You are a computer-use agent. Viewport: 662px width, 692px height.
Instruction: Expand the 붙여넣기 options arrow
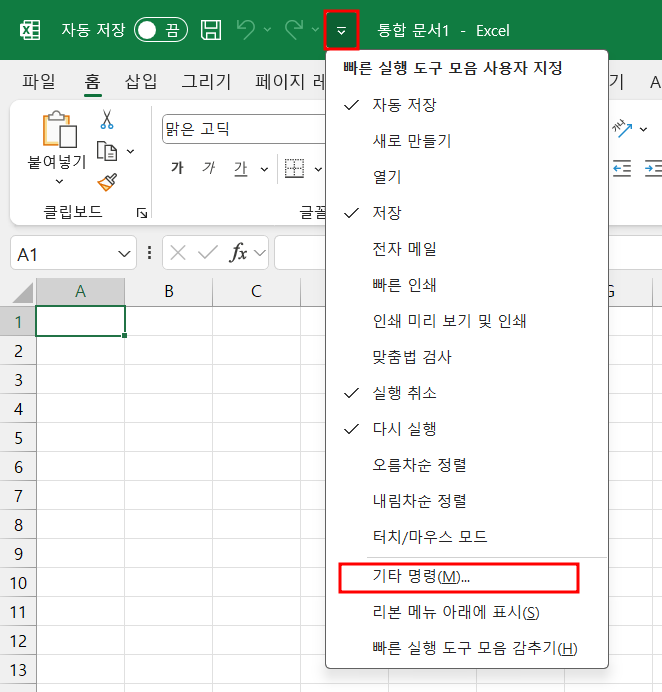(59, 181)
